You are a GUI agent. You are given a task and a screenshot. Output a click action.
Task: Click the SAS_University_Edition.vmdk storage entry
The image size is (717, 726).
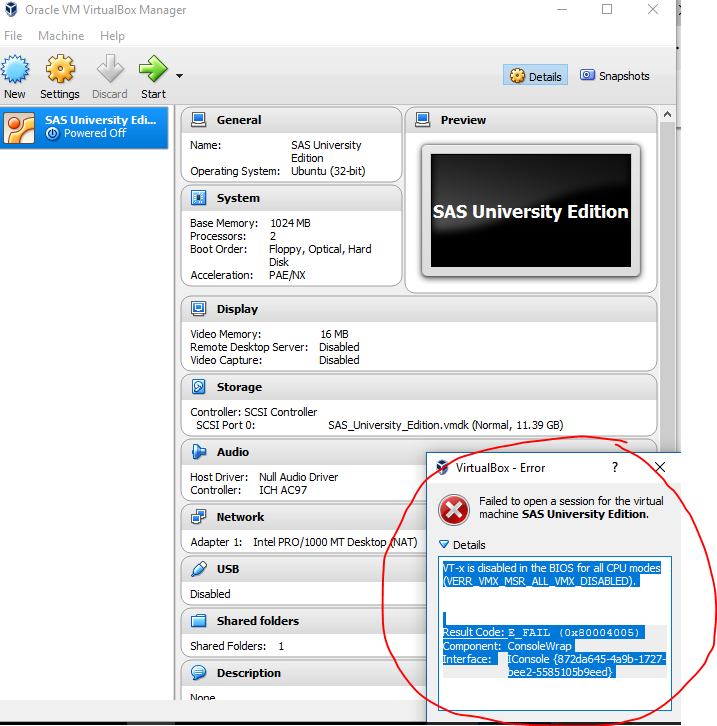point(445,425)
